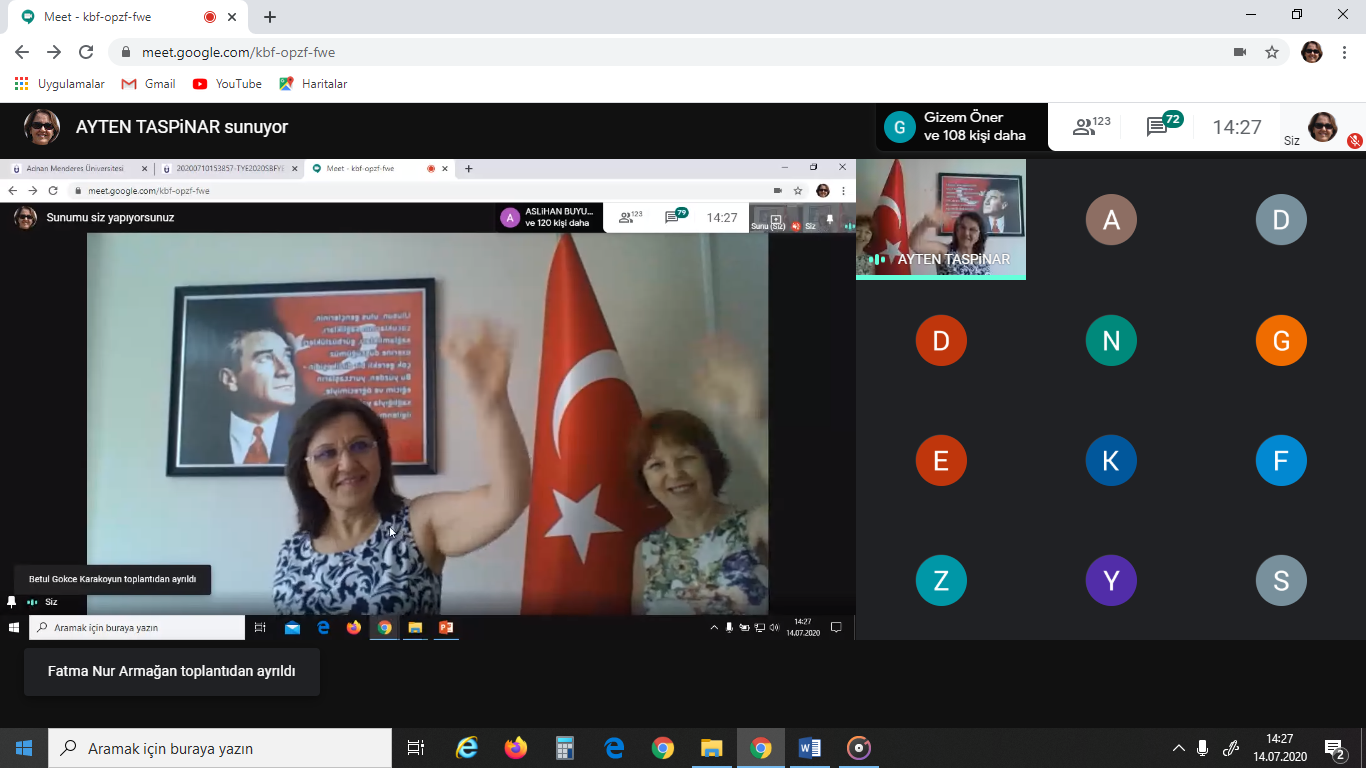The image size is (1366, 768).
Task: Toggle your muted self-view tile labeled Siz
Action: 1322,128
